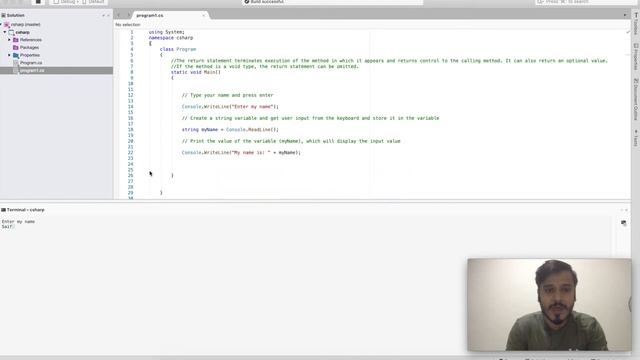Click the 'Print the value of the variable' comment

pos(291,141)
